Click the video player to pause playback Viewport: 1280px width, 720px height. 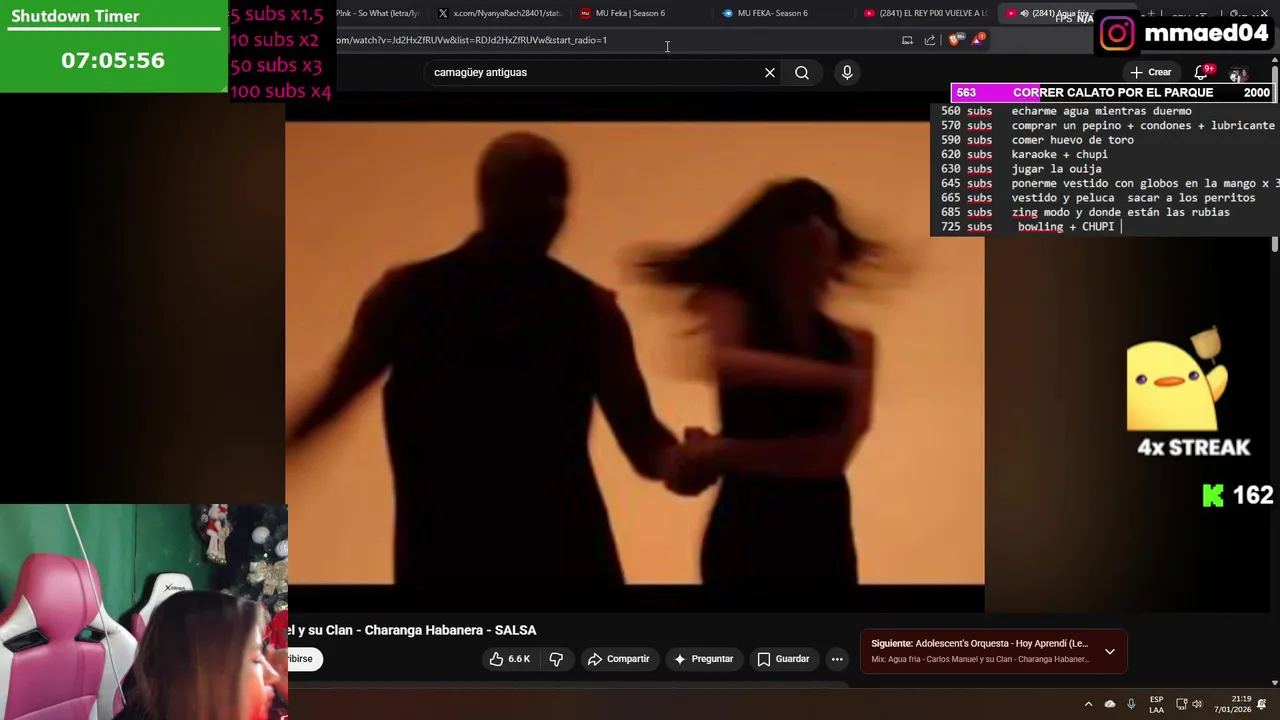click(x=635, y=352)
